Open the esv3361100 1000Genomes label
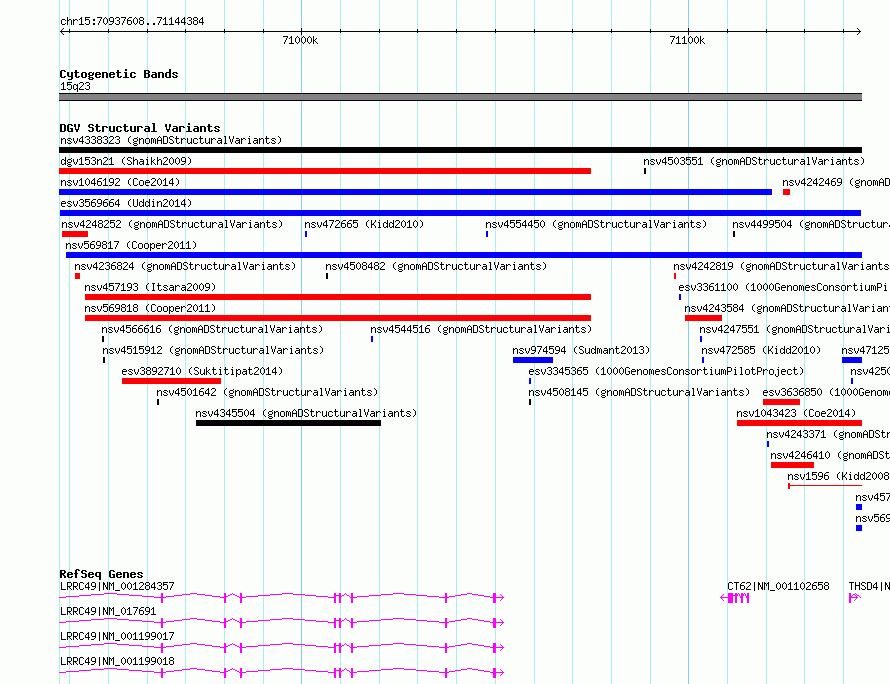The height and width of the screenshot is (684, 890). 783,287
